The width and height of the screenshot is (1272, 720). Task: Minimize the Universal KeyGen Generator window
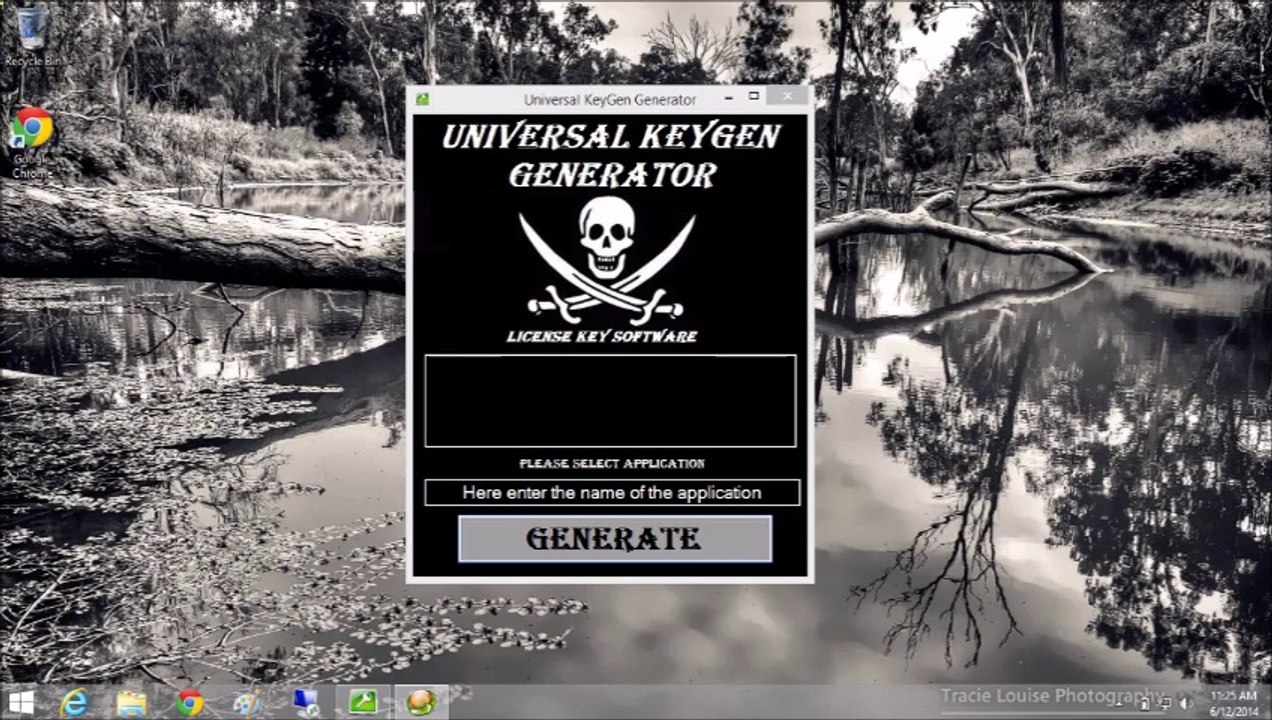pos(728,97)
